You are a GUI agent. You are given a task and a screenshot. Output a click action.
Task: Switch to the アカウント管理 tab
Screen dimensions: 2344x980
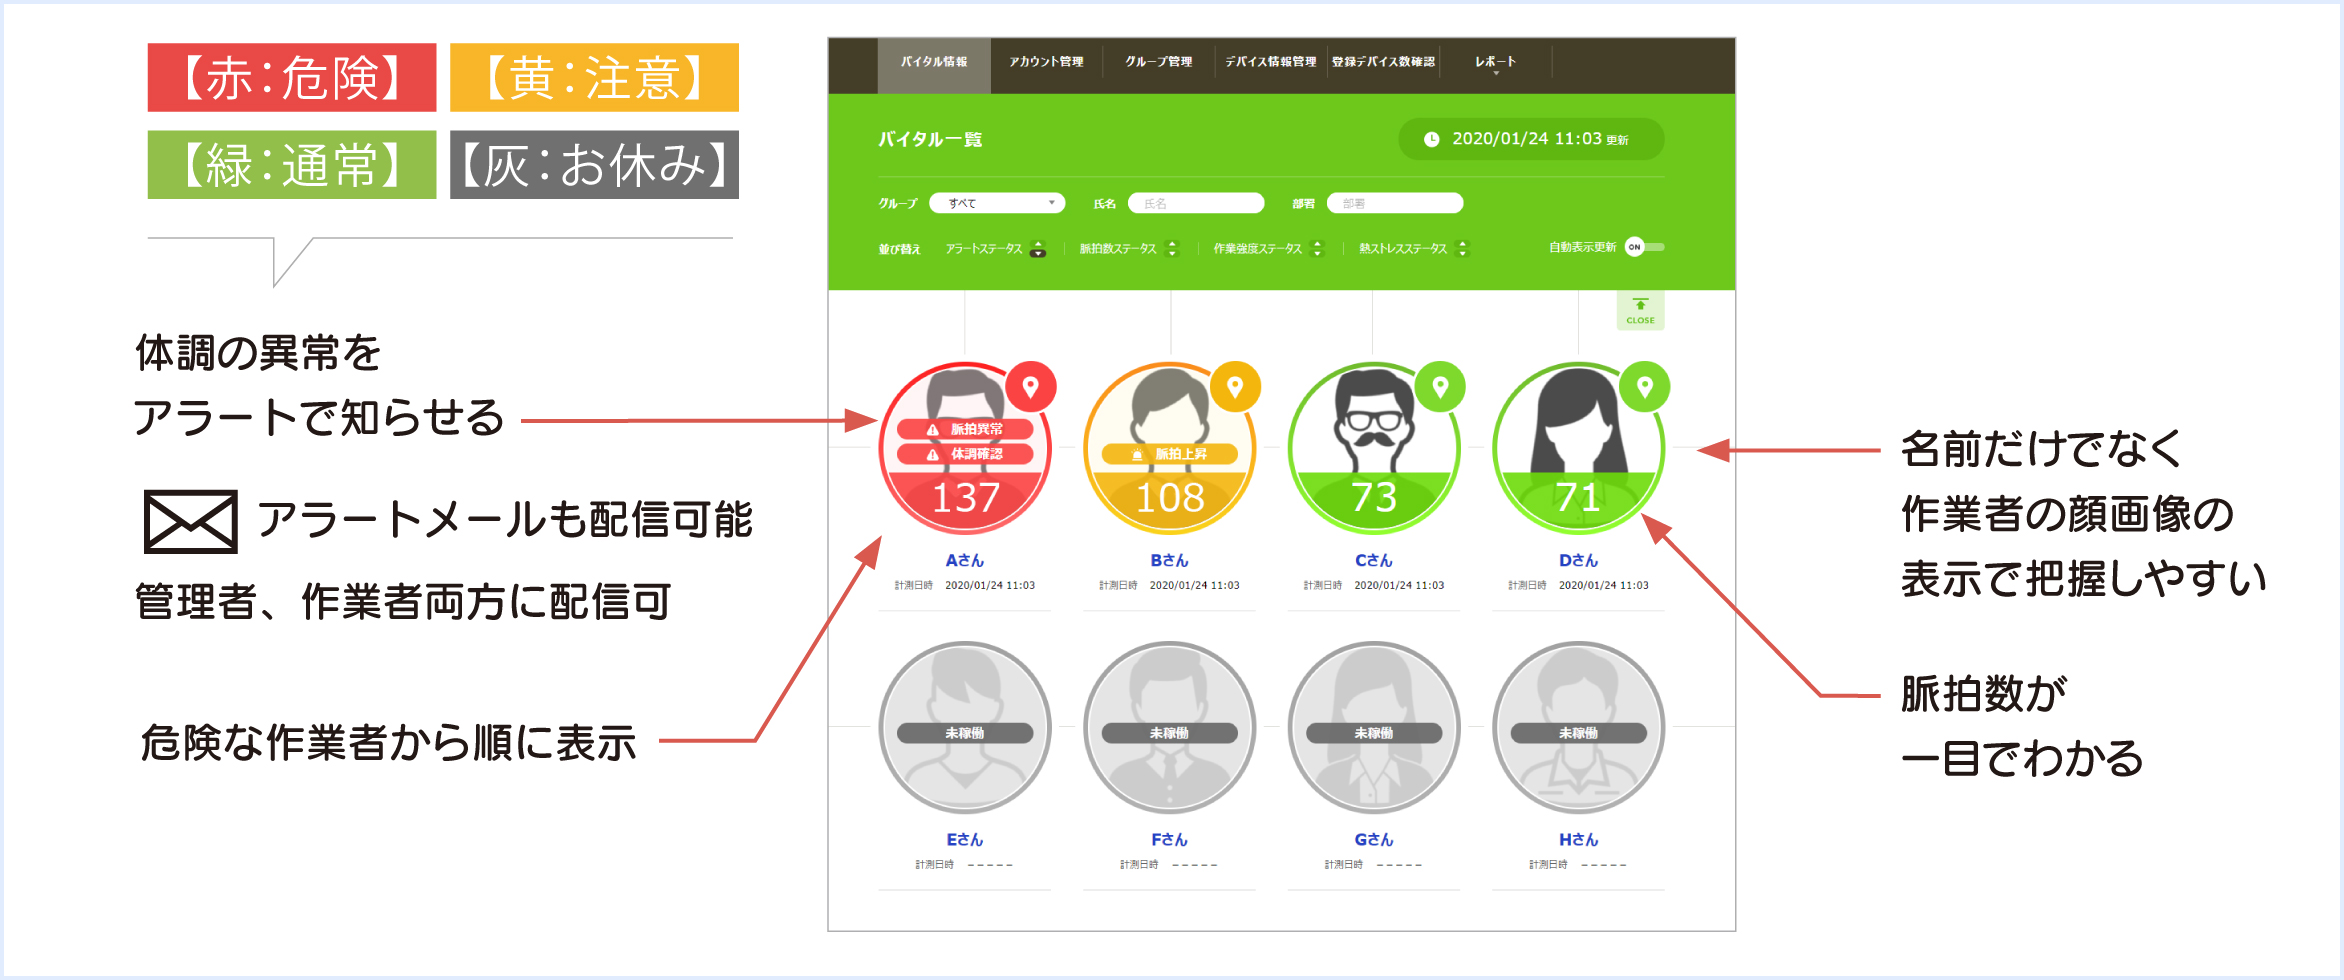point(1046,62)
